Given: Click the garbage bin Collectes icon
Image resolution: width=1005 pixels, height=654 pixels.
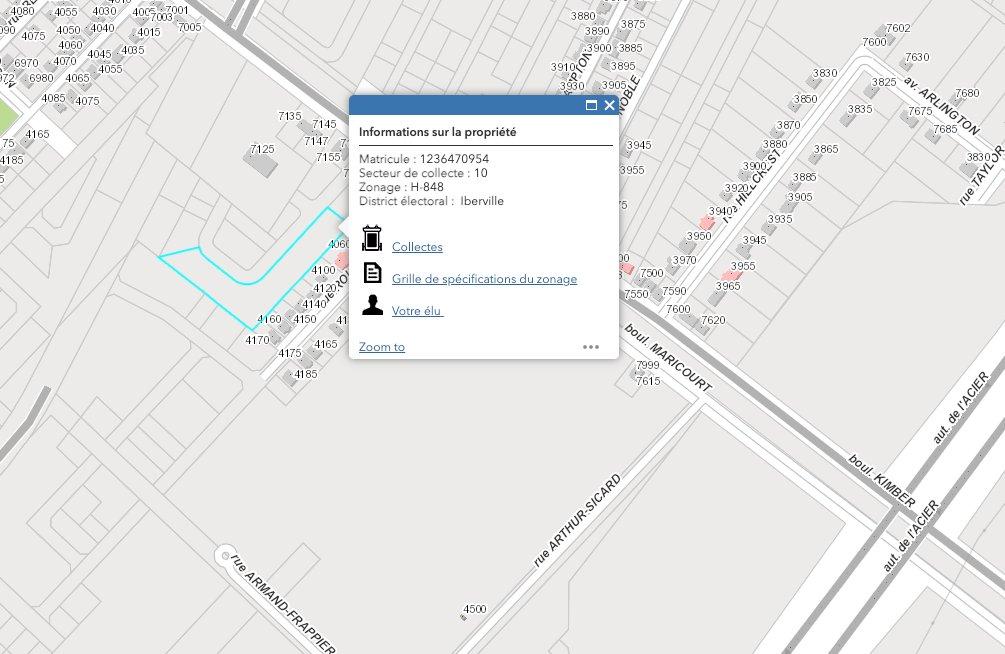Looking at the screenshot, I should [372, 238].
